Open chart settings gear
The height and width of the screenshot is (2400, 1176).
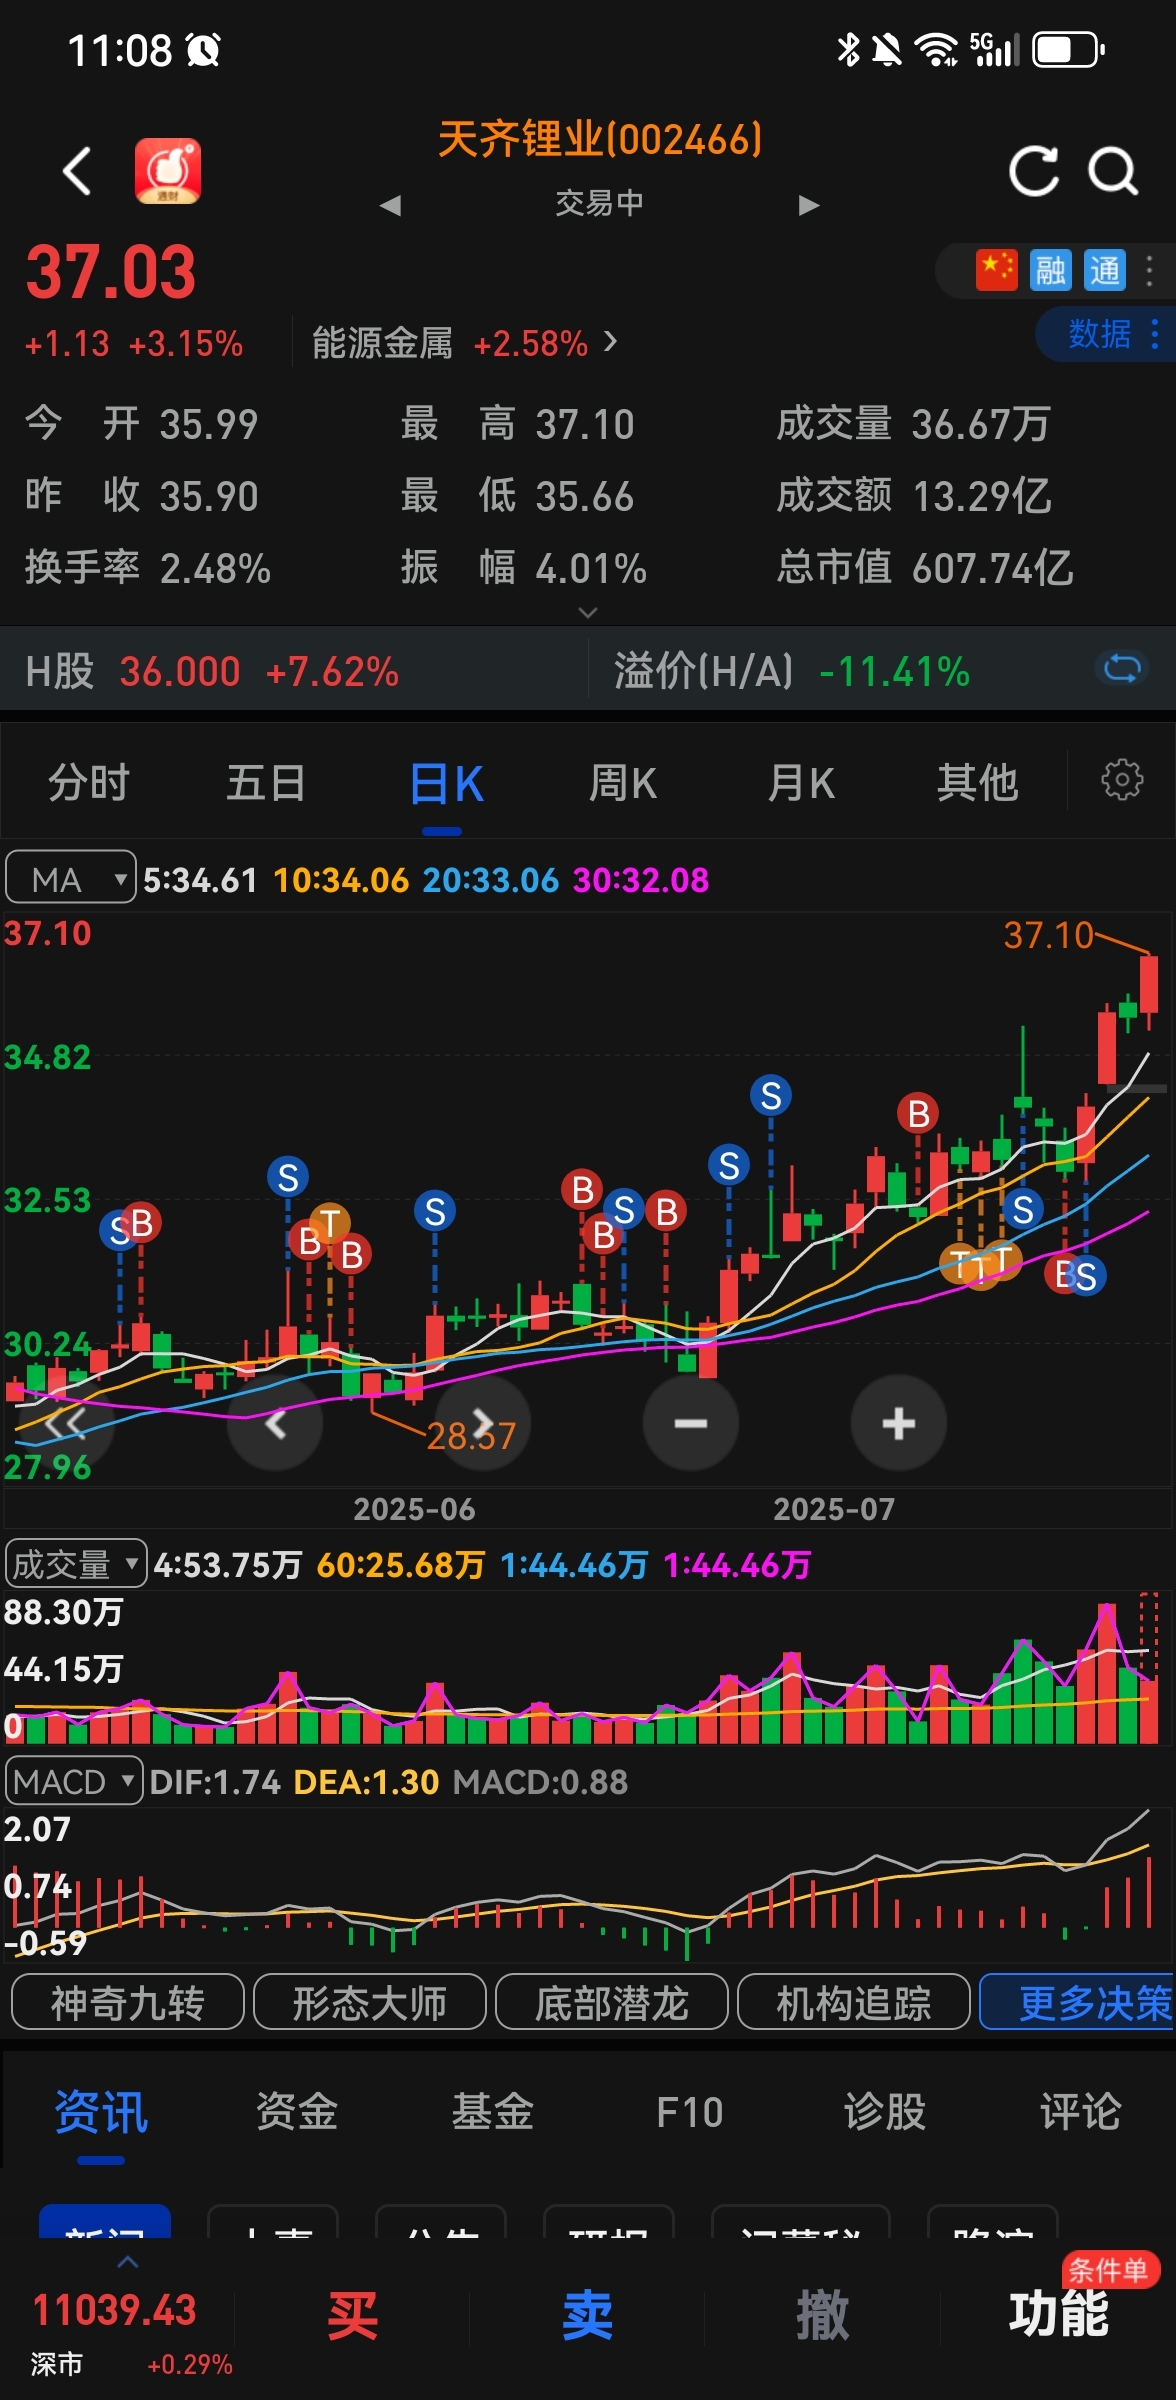(x=1122, y=780)
